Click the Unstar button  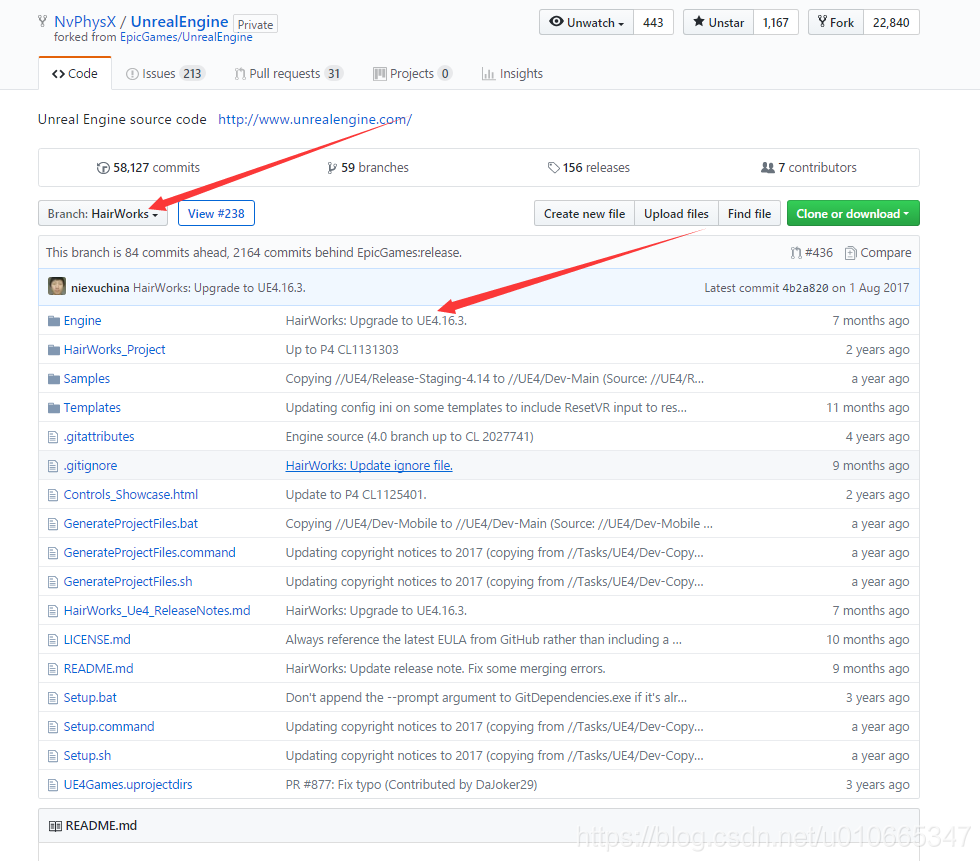coord(719,22)
